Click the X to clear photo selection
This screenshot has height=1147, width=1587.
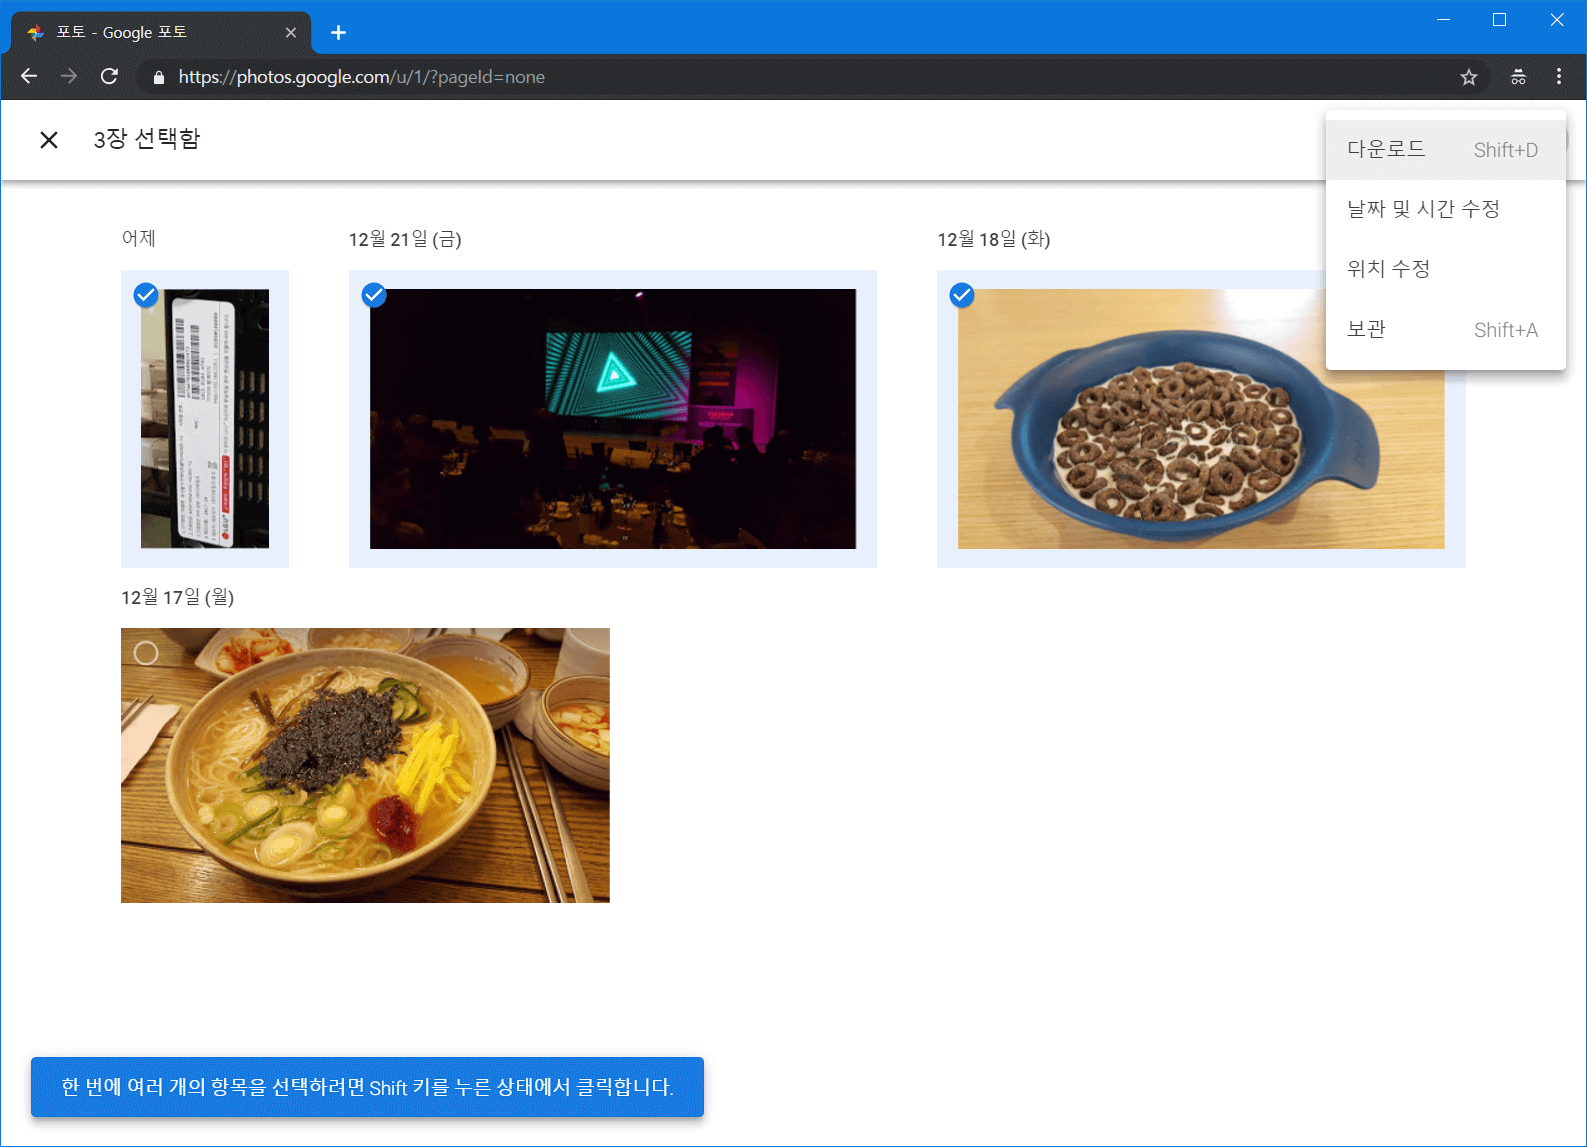click(x=49, y=140)
